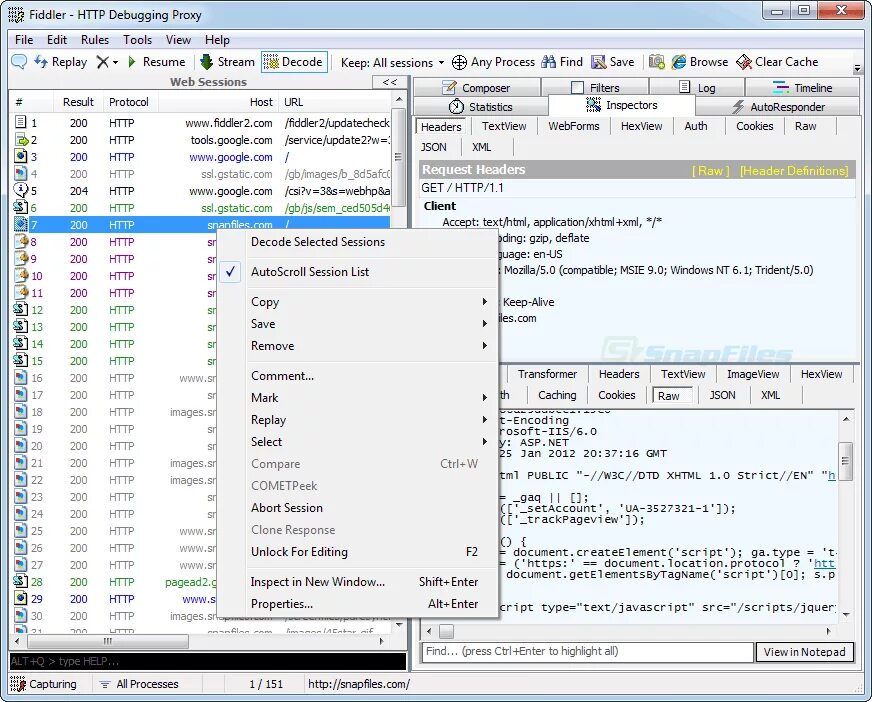Expand the Select submenu
The height and width of the screenshot is (702, 872).
358,442
